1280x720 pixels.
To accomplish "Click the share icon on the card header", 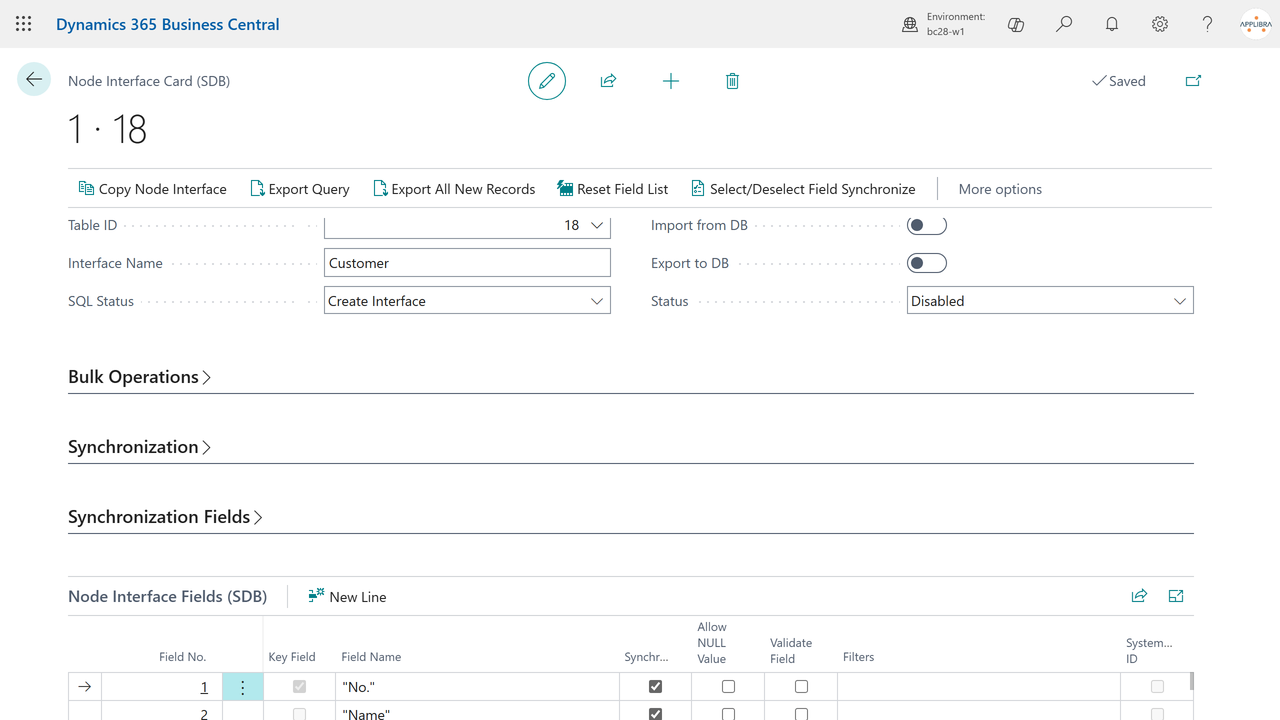I will click(608, 81).
